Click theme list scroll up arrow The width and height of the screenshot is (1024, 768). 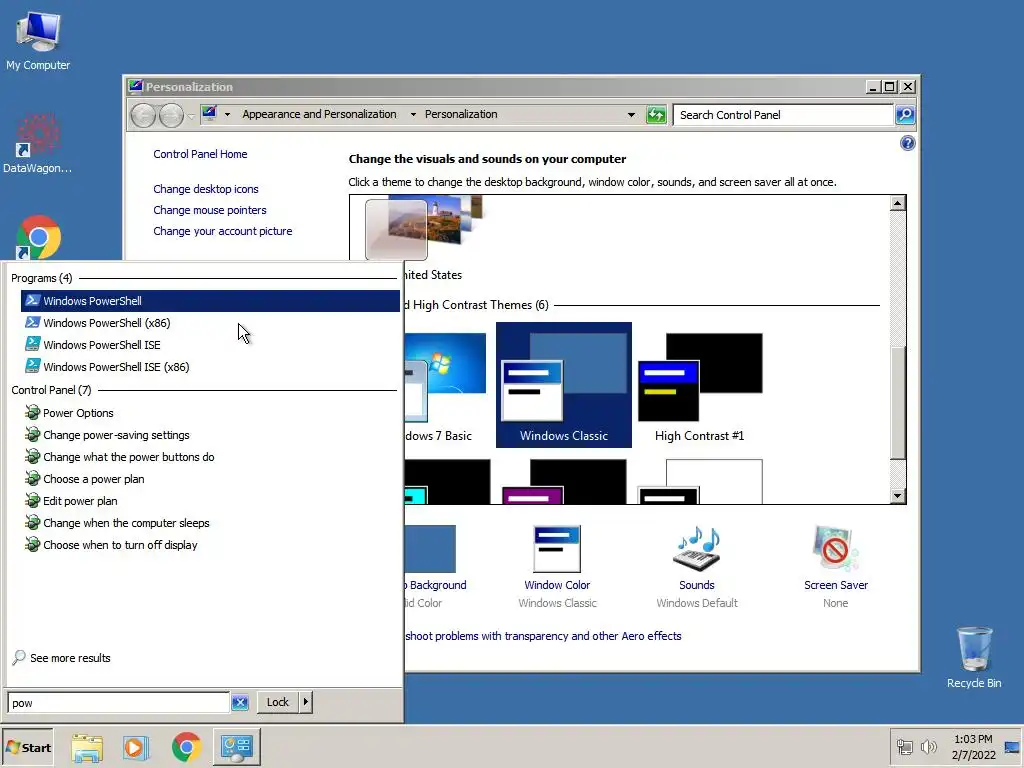coord(898,203)
